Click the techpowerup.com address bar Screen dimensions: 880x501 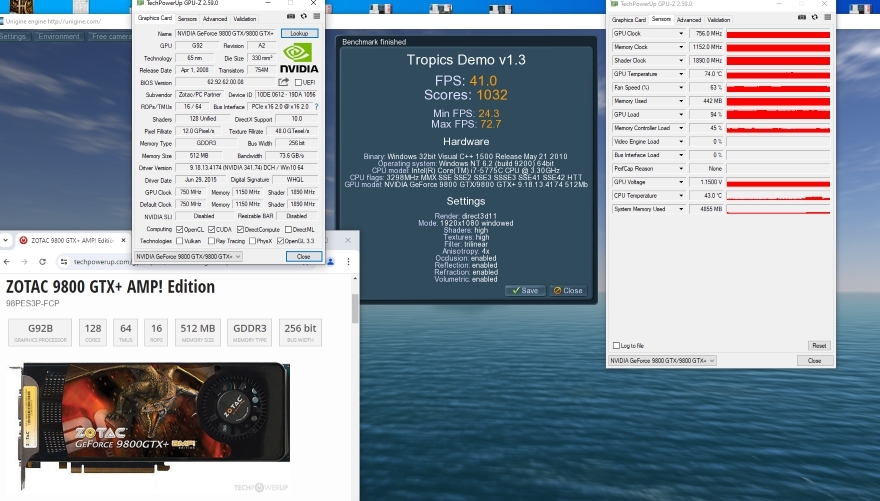[x=191, y=261]
